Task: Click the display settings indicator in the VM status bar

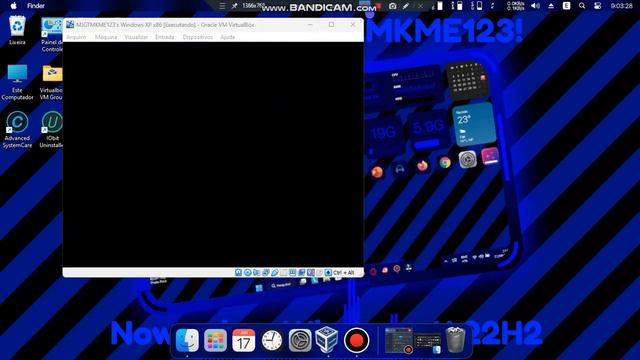Action: point(293,272)
